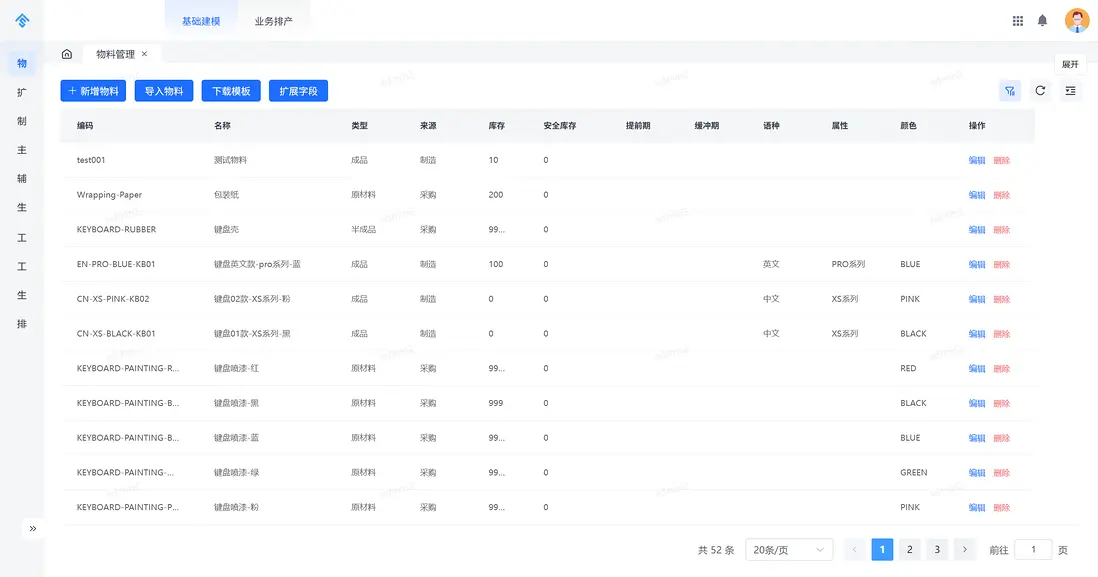Screen dimensions: 1098x577
Task: Click the 库存 column header
Action: coord(496,125)
